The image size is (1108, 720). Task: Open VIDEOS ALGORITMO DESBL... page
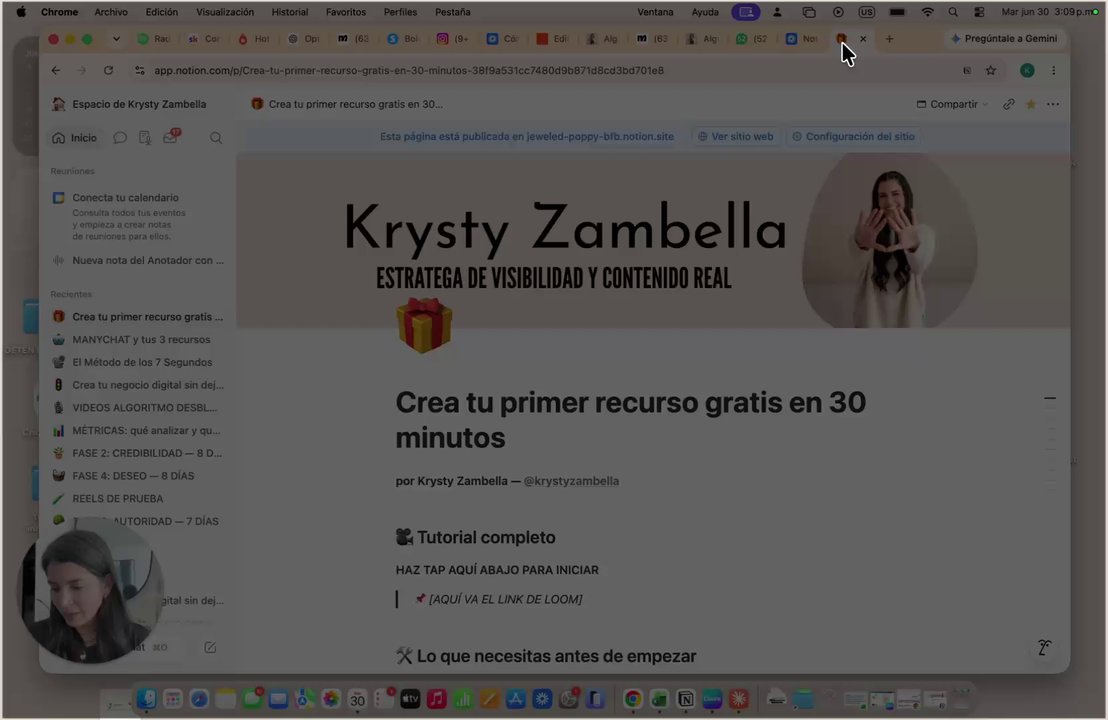[138, 408]
